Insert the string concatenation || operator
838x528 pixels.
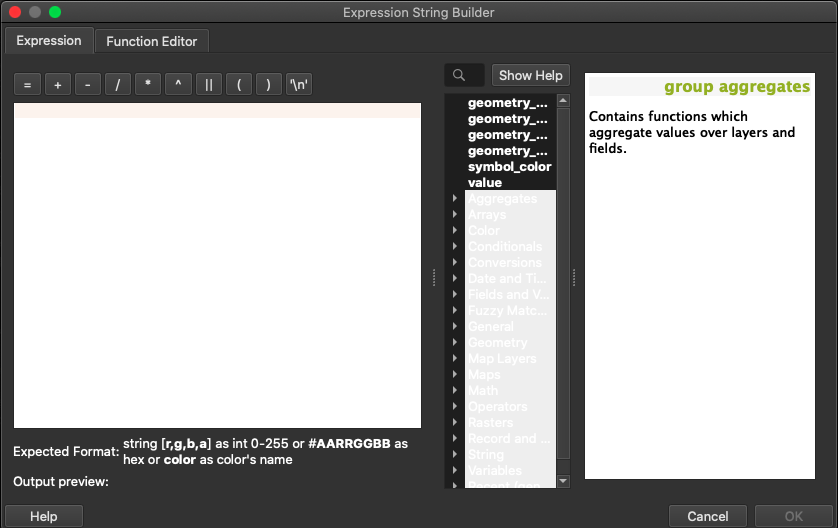208,85
